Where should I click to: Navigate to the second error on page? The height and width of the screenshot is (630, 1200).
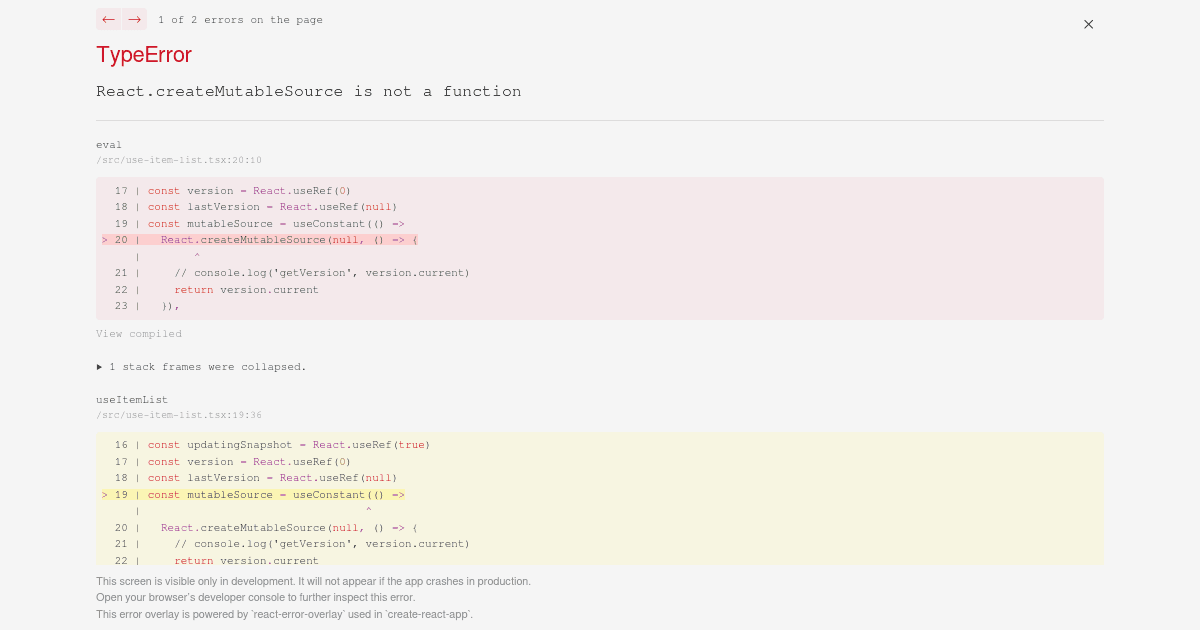(x=134, y=19)
